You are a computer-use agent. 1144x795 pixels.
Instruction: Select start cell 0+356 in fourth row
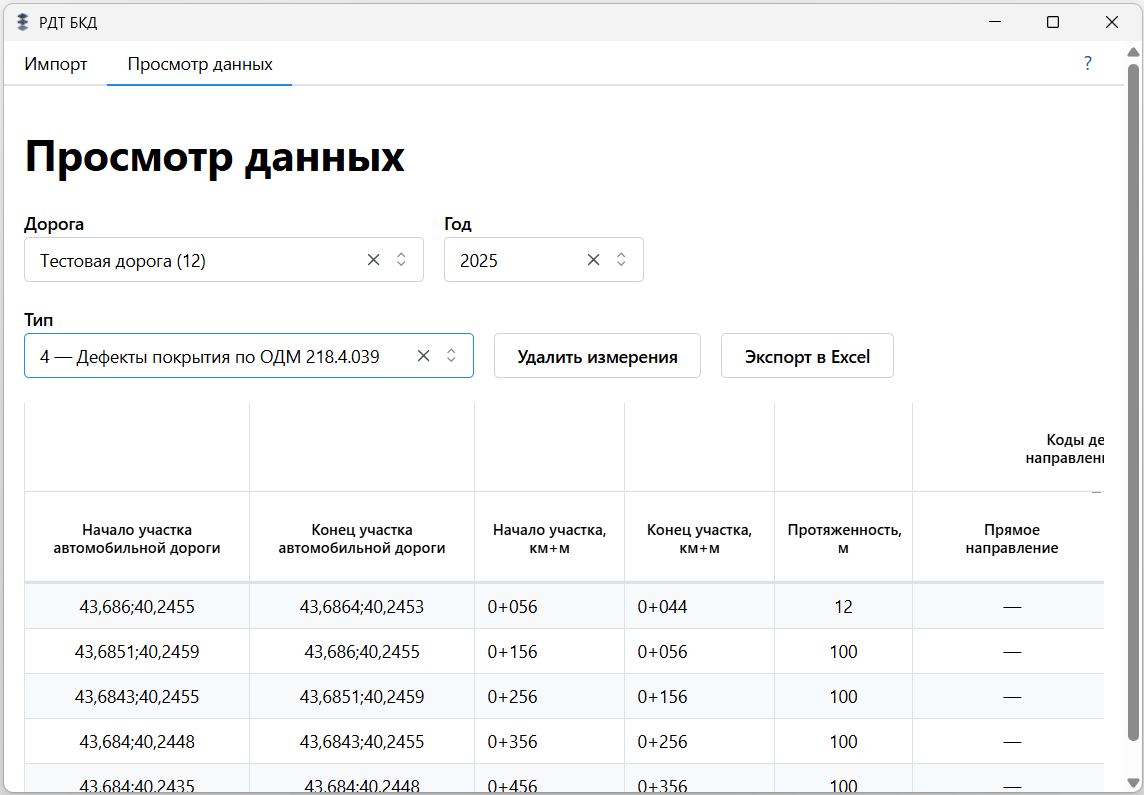(x=549, y=742)
